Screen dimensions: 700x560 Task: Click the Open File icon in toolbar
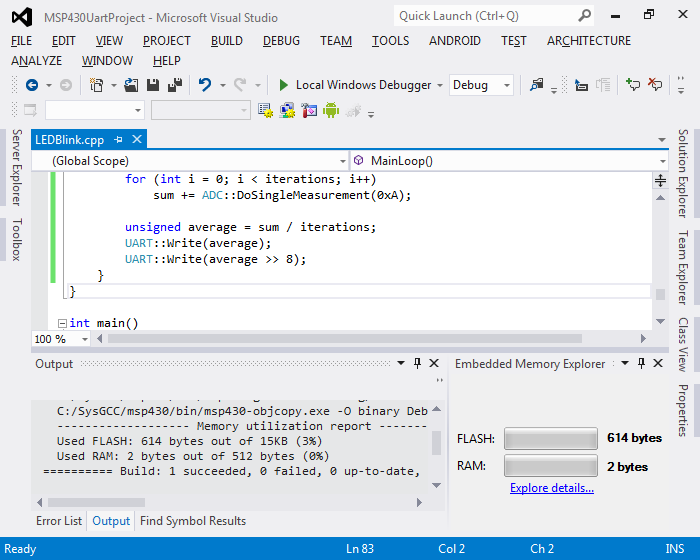[133, 86]
